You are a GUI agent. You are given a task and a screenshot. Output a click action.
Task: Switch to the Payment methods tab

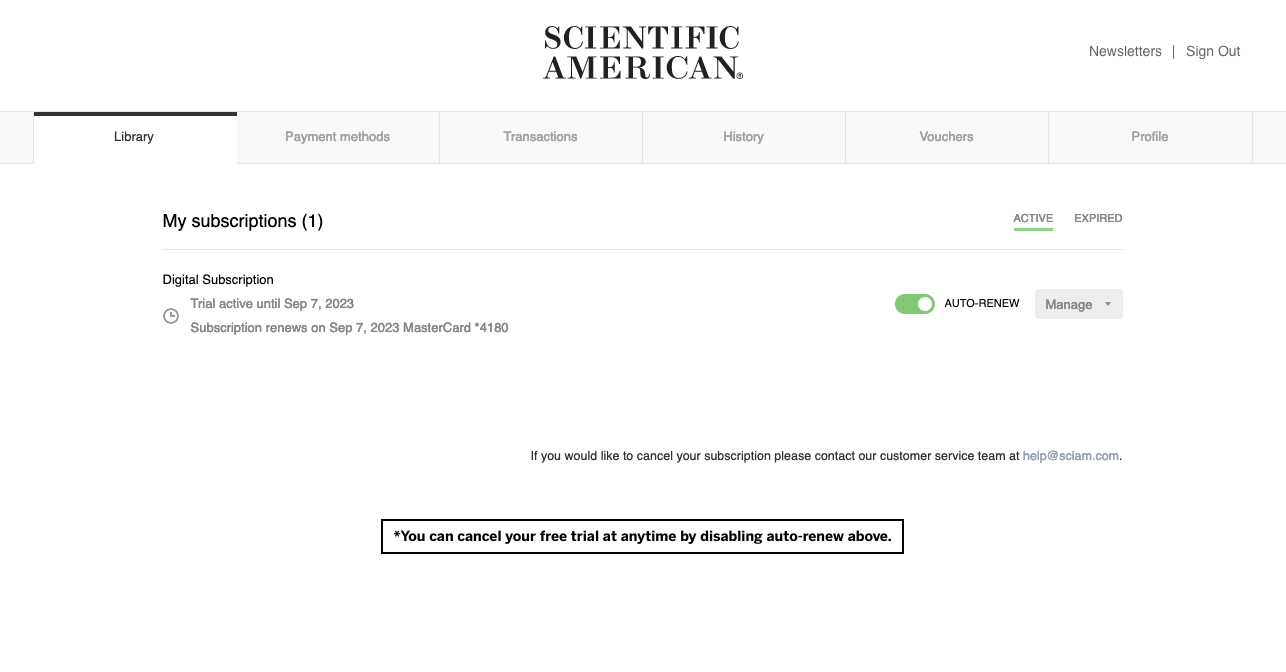tap(337, 137)
